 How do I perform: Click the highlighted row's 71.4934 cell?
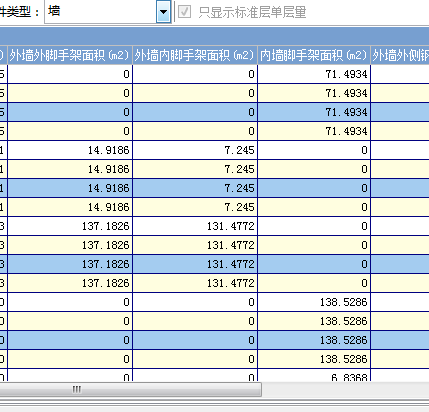[314, 112]
